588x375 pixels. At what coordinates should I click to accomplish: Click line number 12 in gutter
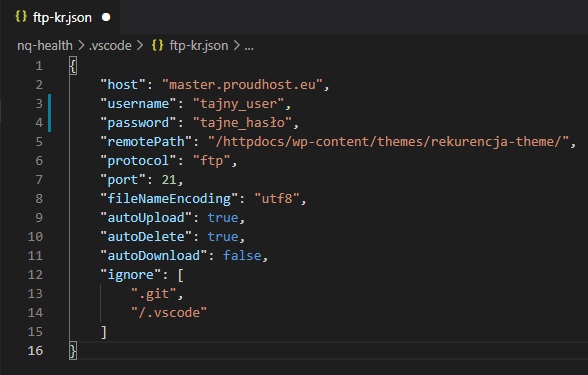pyautogui.click(x=35, y=275)
